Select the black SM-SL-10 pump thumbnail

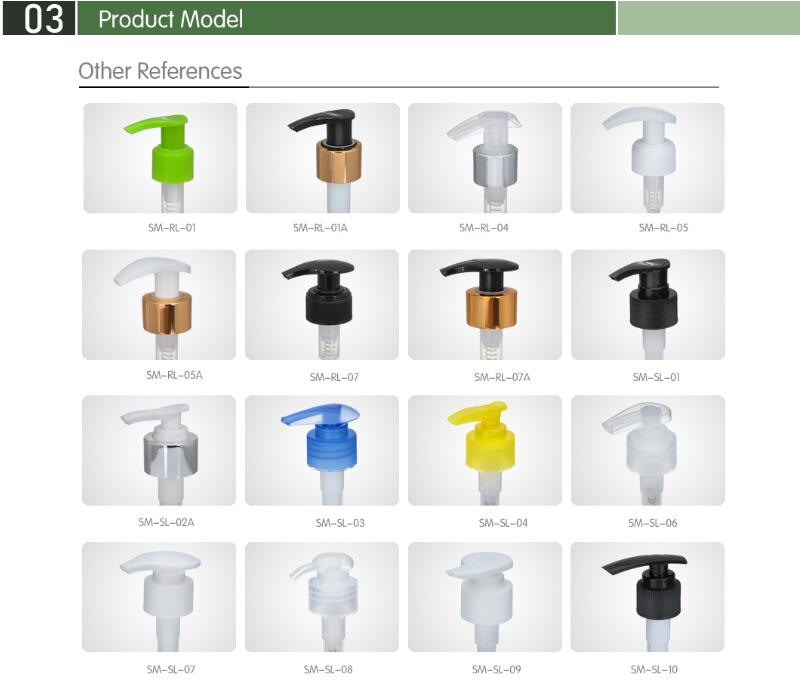pos(648,597)
